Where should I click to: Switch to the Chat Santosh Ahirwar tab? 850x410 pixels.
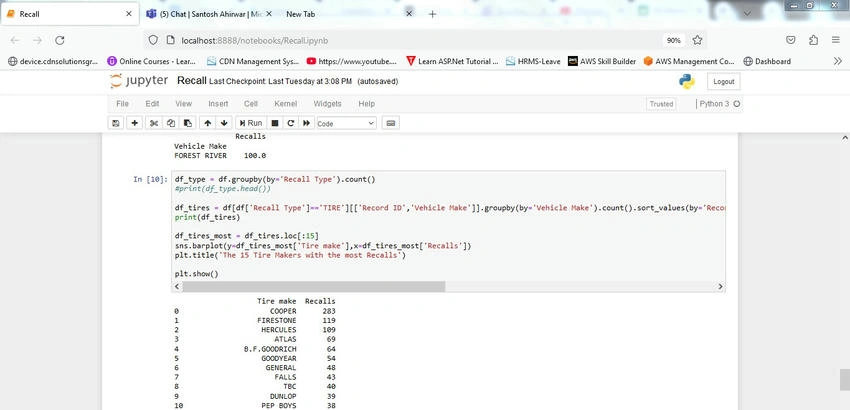[x=211, y=14]
